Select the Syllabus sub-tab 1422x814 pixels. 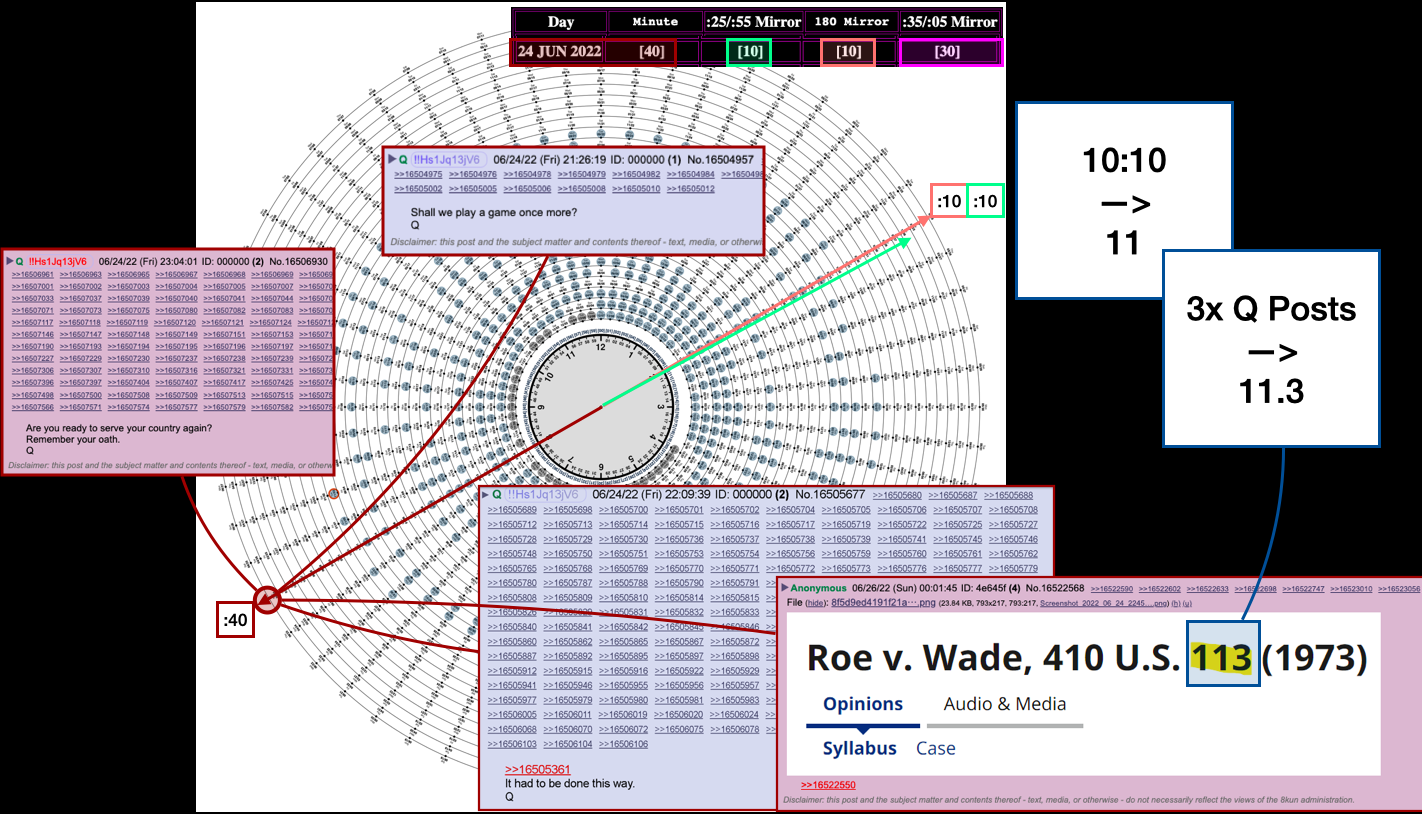pyautogui.click(x=860, y=748)
